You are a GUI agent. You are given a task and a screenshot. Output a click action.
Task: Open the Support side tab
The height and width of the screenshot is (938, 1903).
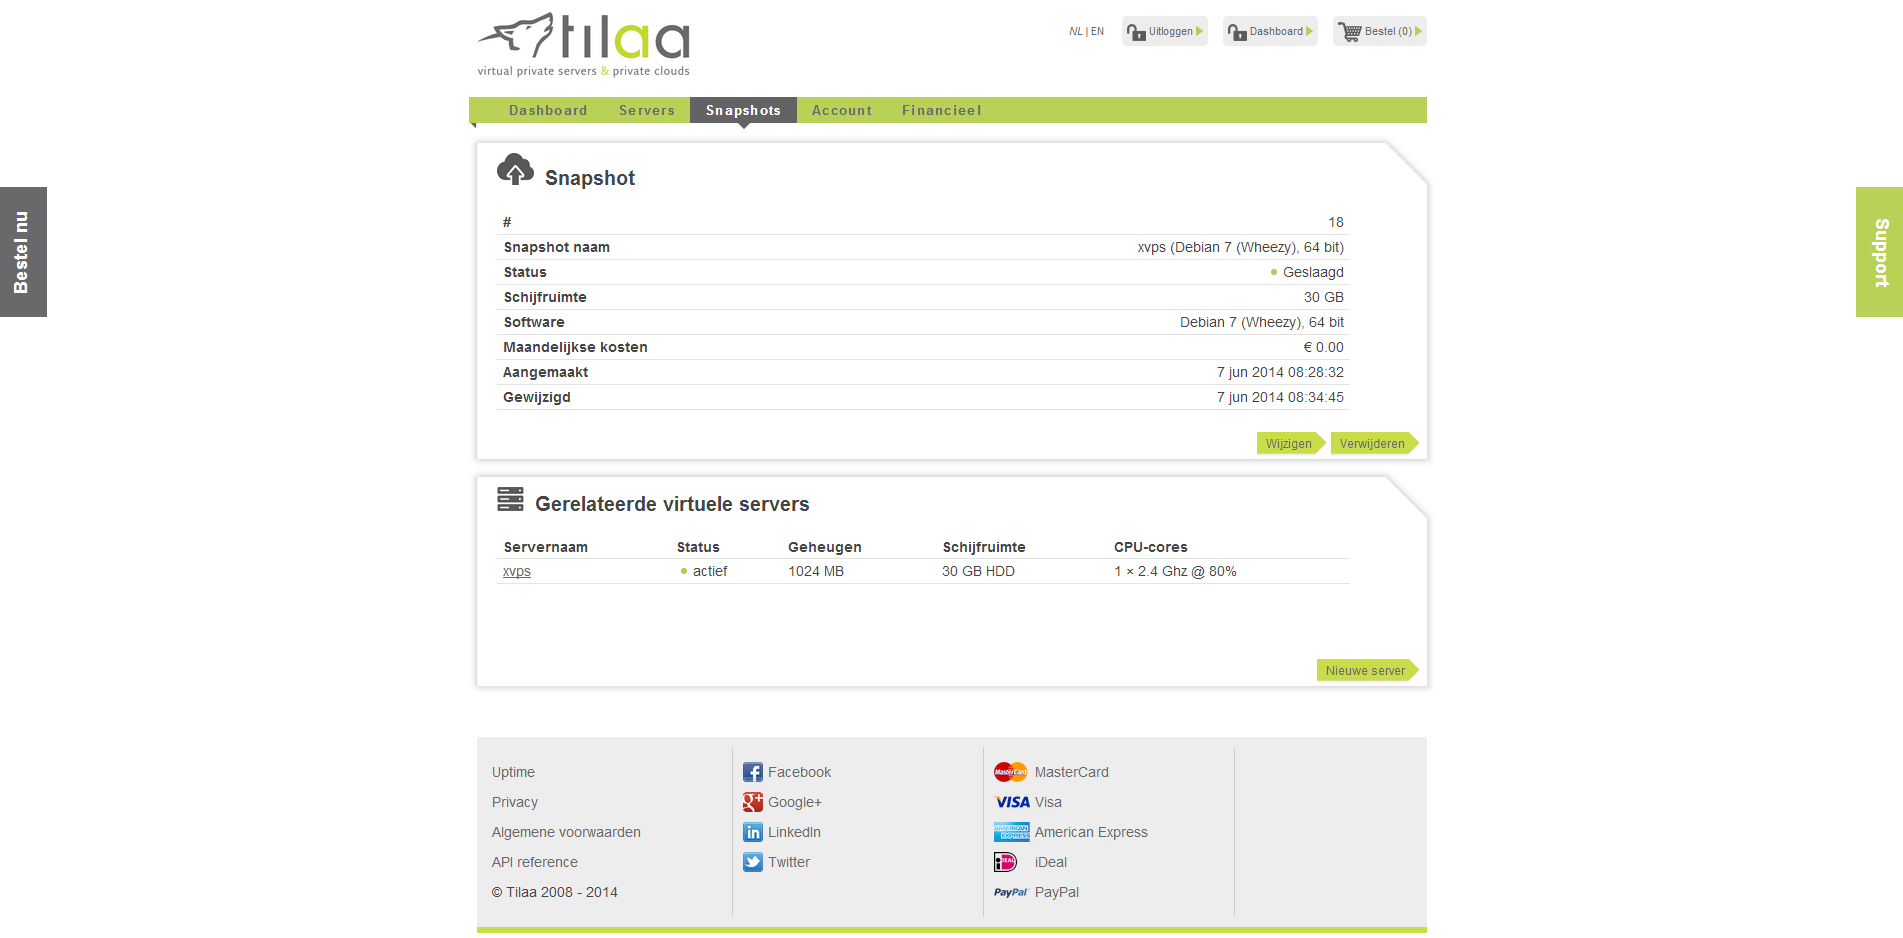click(x=1879, y=252)
